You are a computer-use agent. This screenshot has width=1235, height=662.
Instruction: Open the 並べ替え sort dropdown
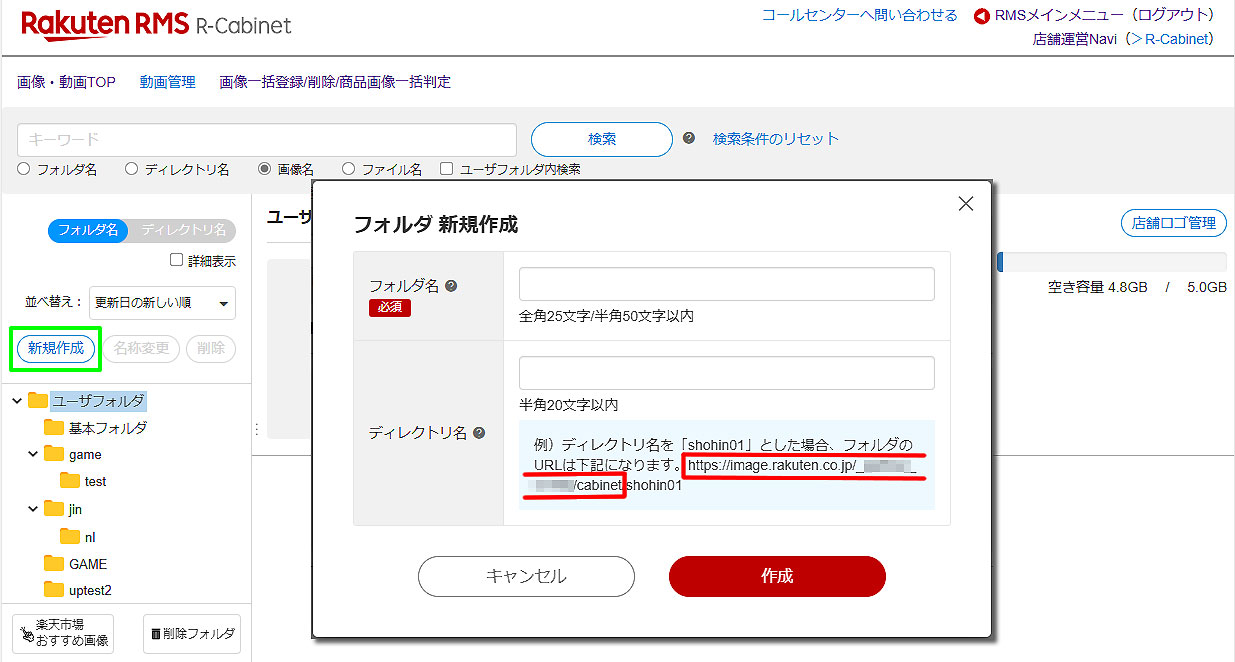point(162,302)
